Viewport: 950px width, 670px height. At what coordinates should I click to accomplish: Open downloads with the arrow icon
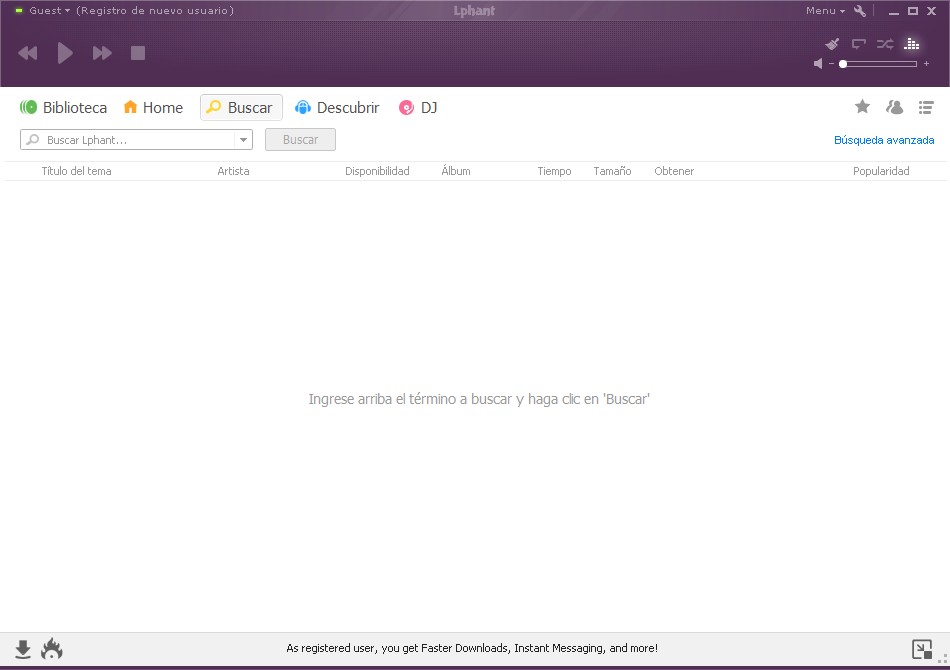(23, 649)
